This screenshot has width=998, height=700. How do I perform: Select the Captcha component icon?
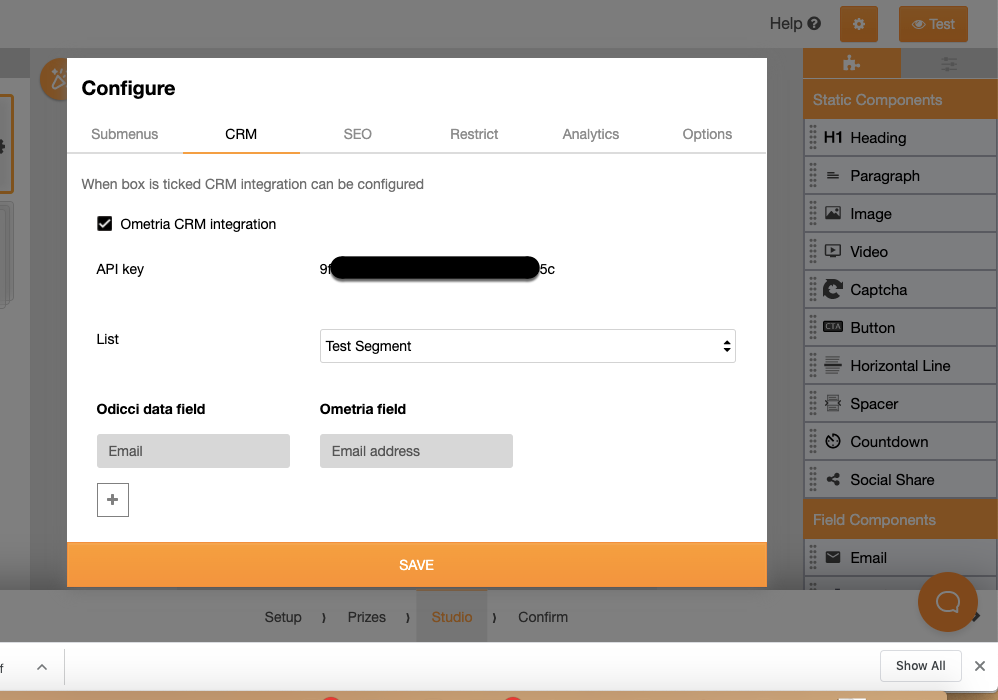pyautogui.click(x=833, y=290)
